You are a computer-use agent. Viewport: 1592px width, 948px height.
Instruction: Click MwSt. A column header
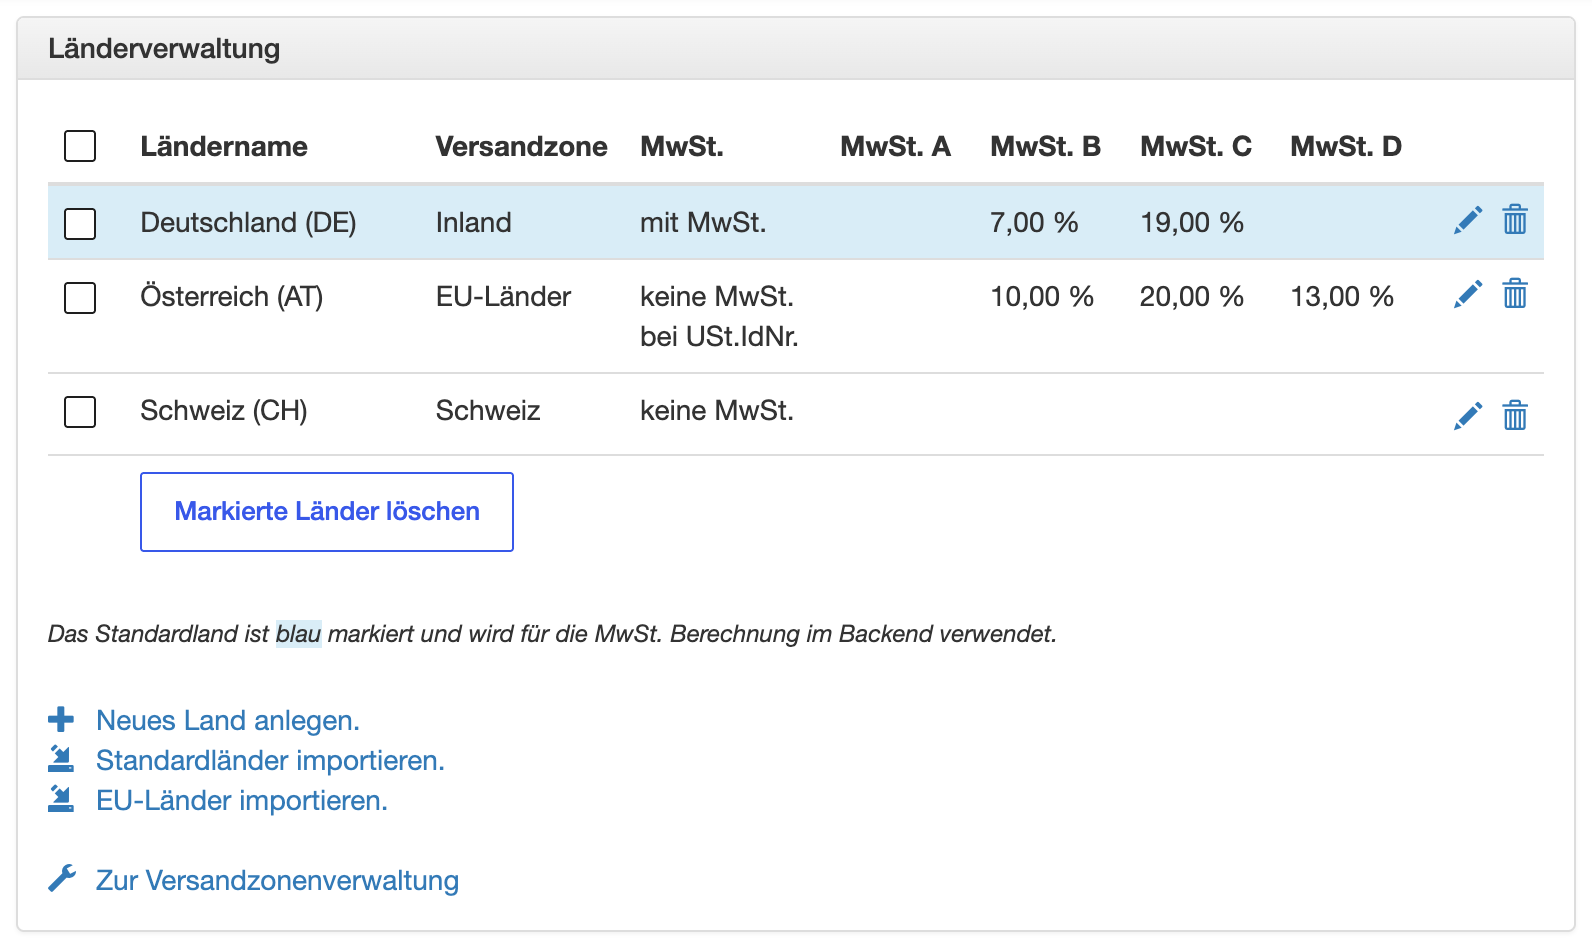895,146
